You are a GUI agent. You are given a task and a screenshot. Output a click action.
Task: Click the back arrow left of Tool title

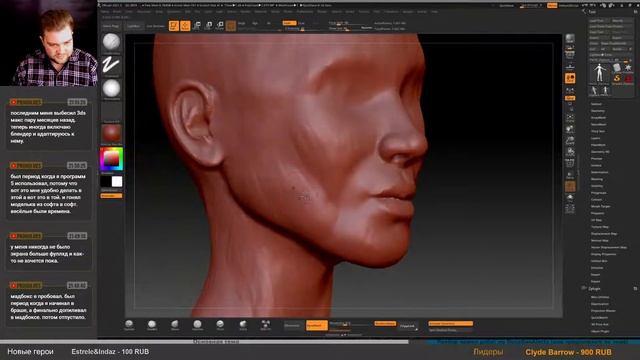coord(584,12)
